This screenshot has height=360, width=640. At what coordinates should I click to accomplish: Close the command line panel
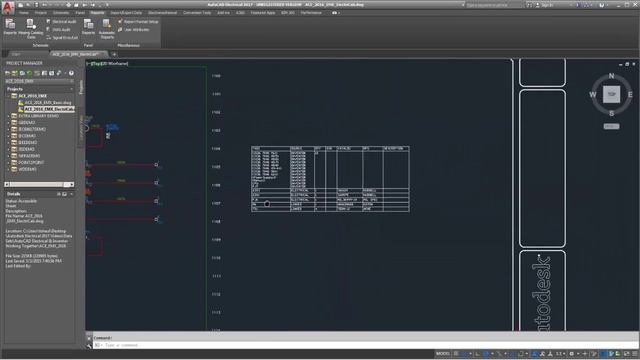[x=89, y=338]
